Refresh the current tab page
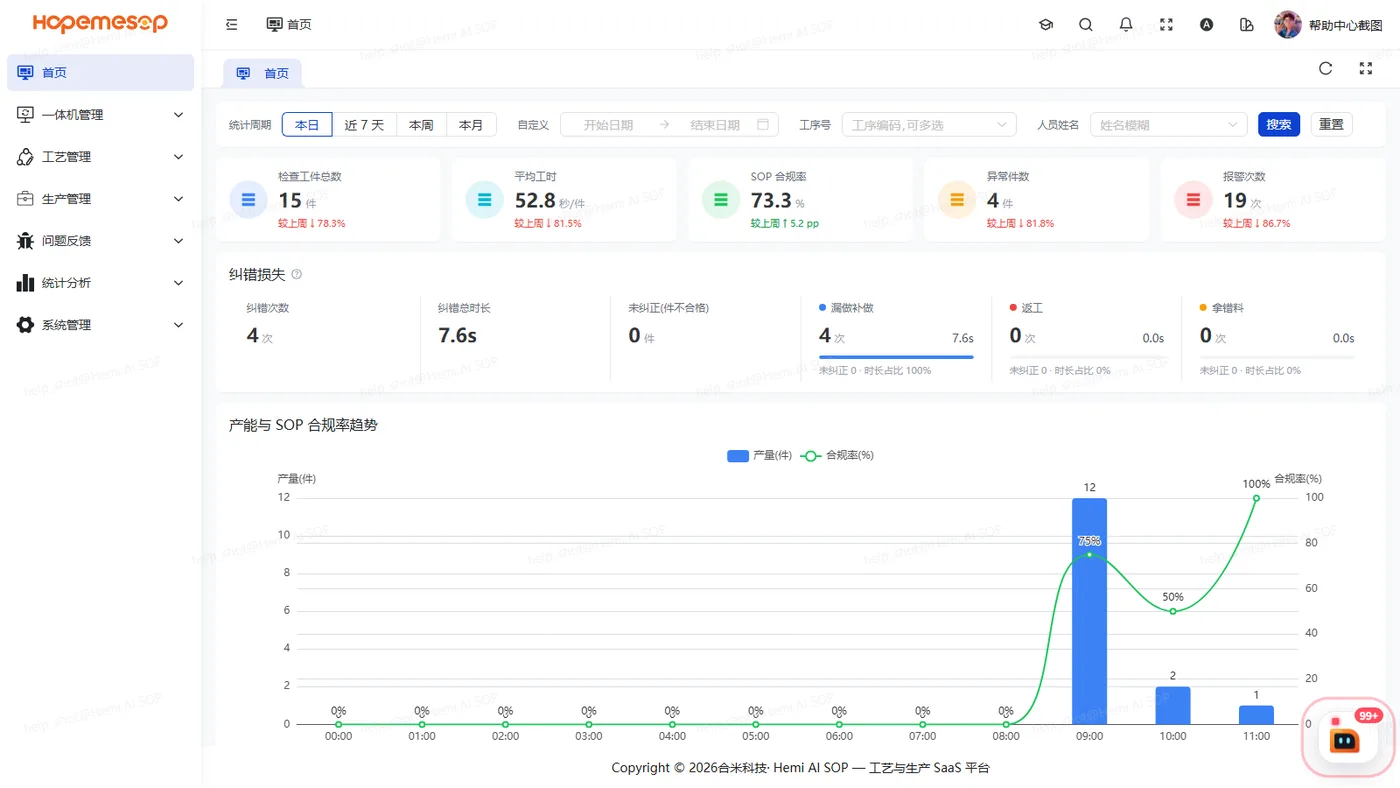Viewport: 1400px width, 788px height. tap(1326, 68)
